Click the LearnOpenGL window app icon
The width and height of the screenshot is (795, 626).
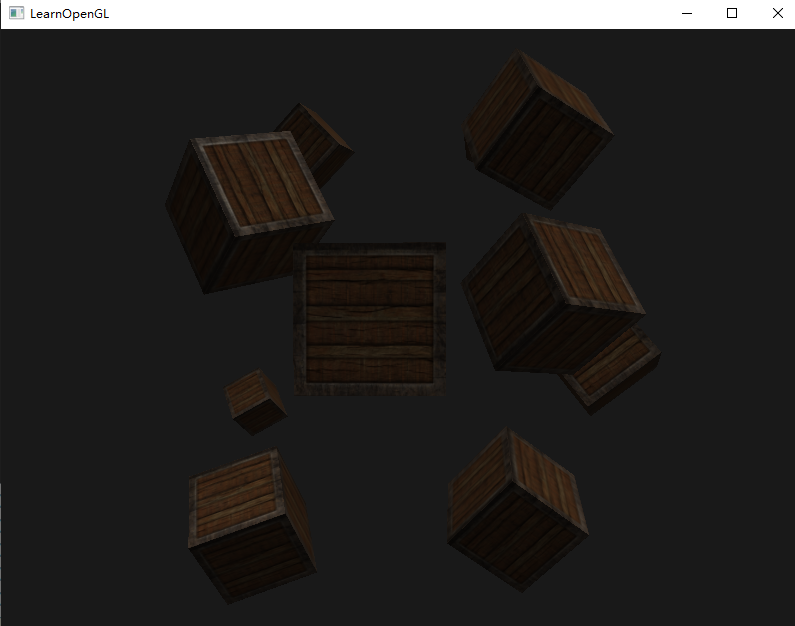pos(16,13)
